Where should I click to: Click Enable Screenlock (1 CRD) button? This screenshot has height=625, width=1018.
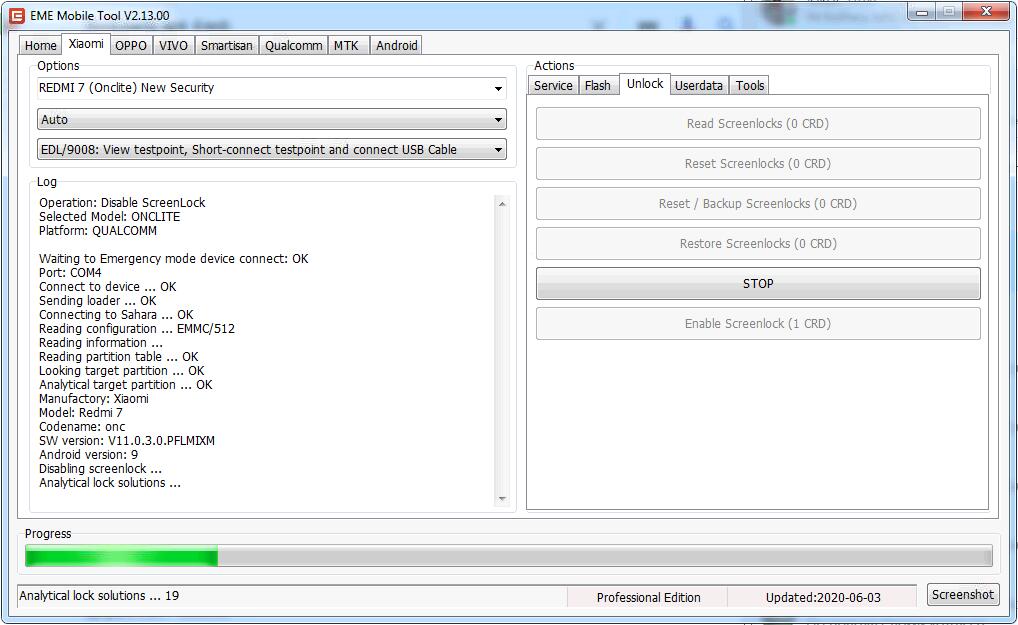758,323
